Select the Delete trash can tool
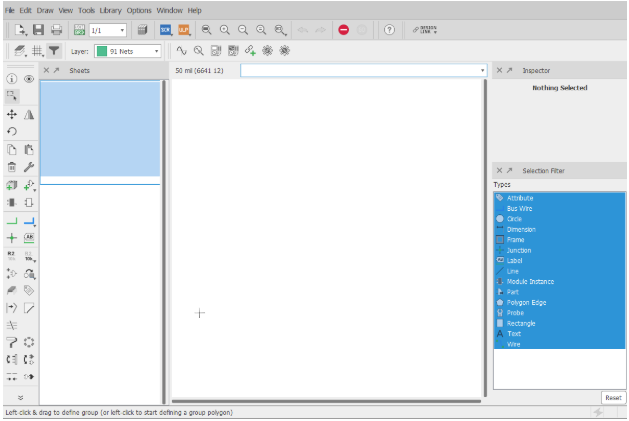This screenshot has width=629, height=421. [x=12, y=167]
